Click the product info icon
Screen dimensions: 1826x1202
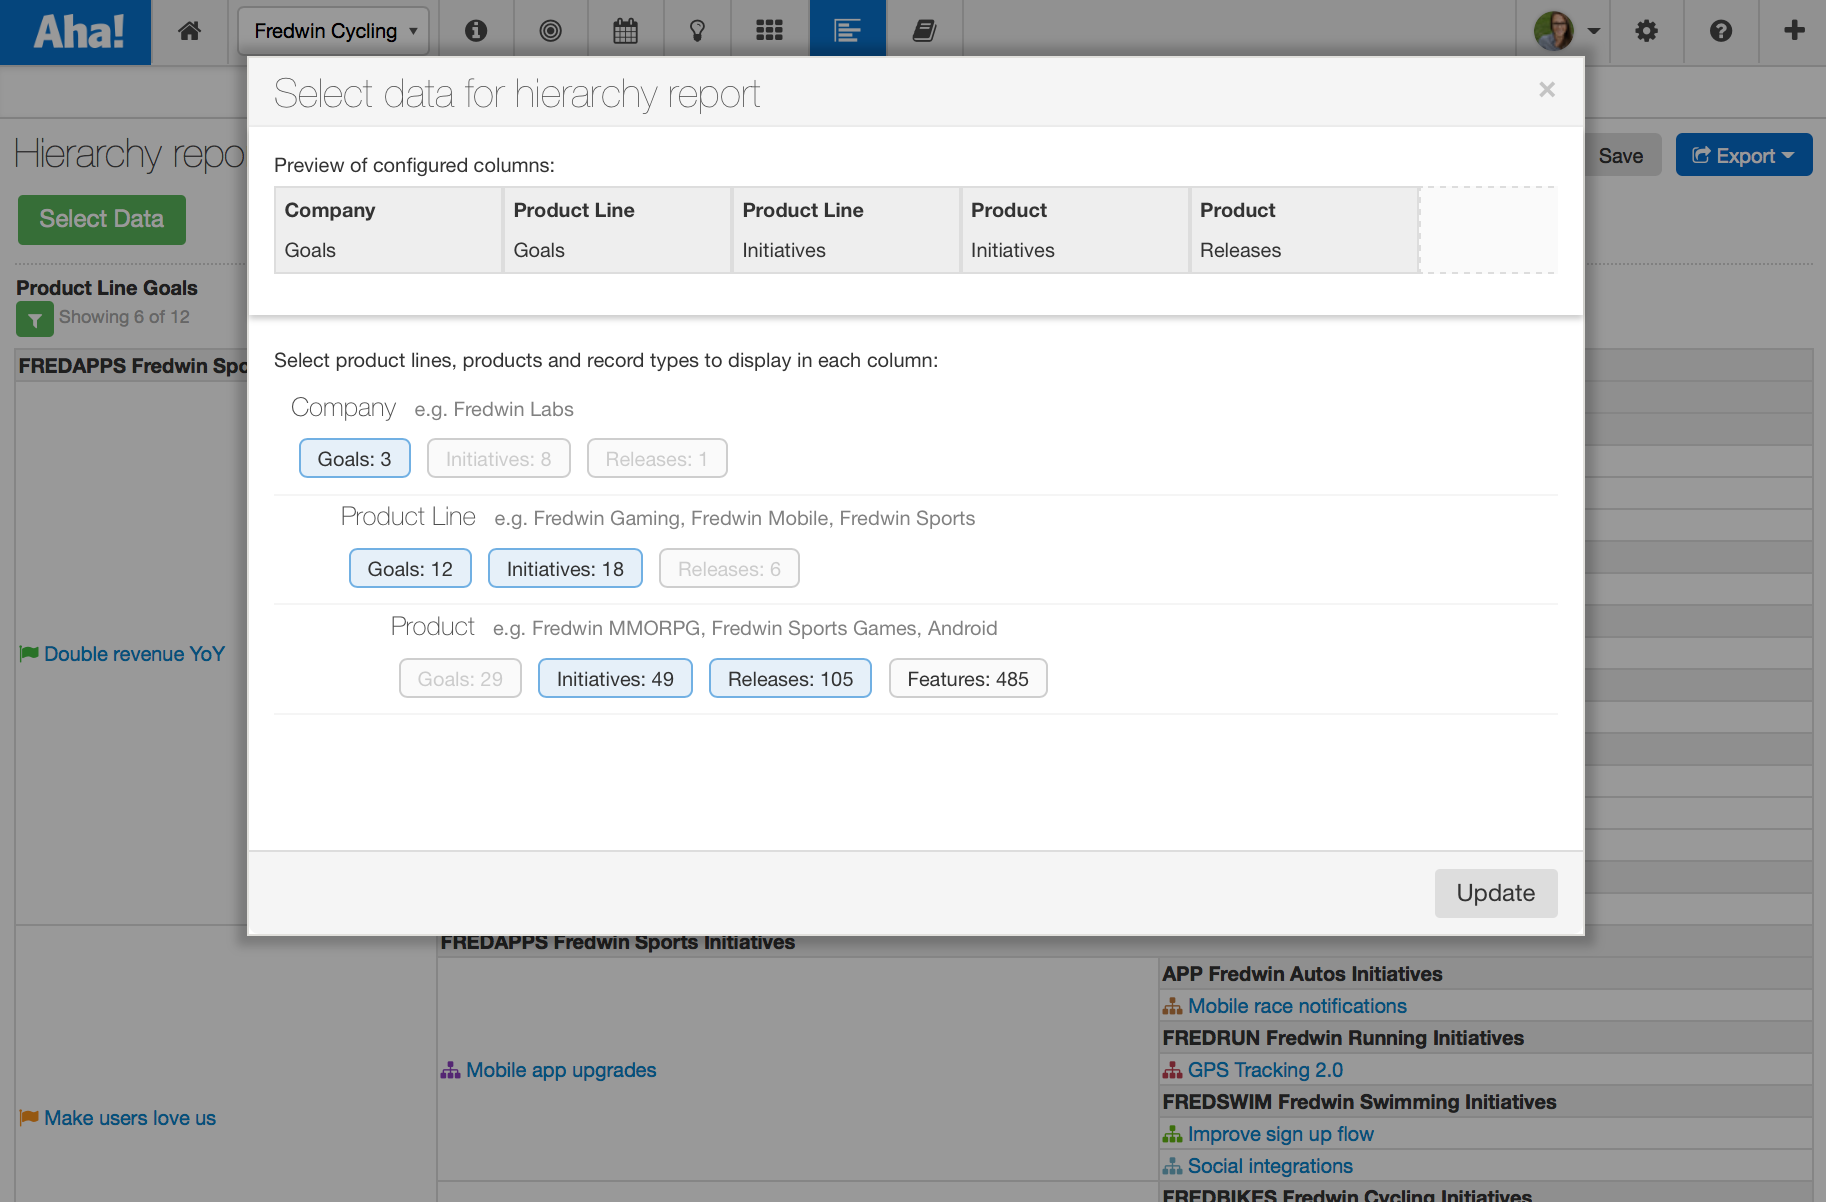click(476, 30)
